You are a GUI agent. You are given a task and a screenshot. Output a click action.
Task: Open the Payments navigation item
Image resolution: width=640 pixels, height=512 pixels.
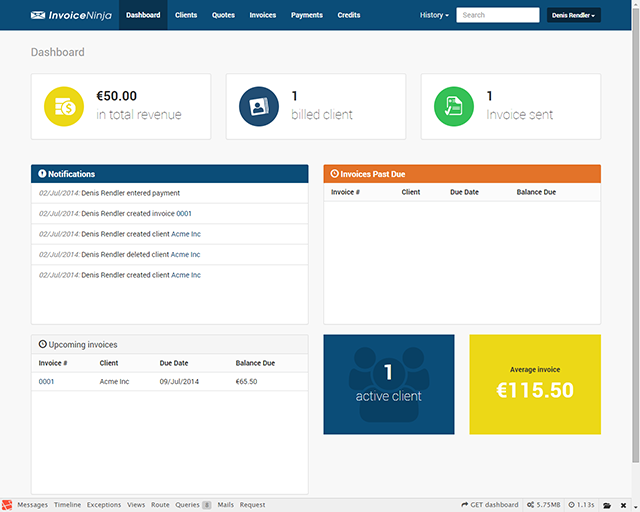pyautogui.click(x=307, y=16)
